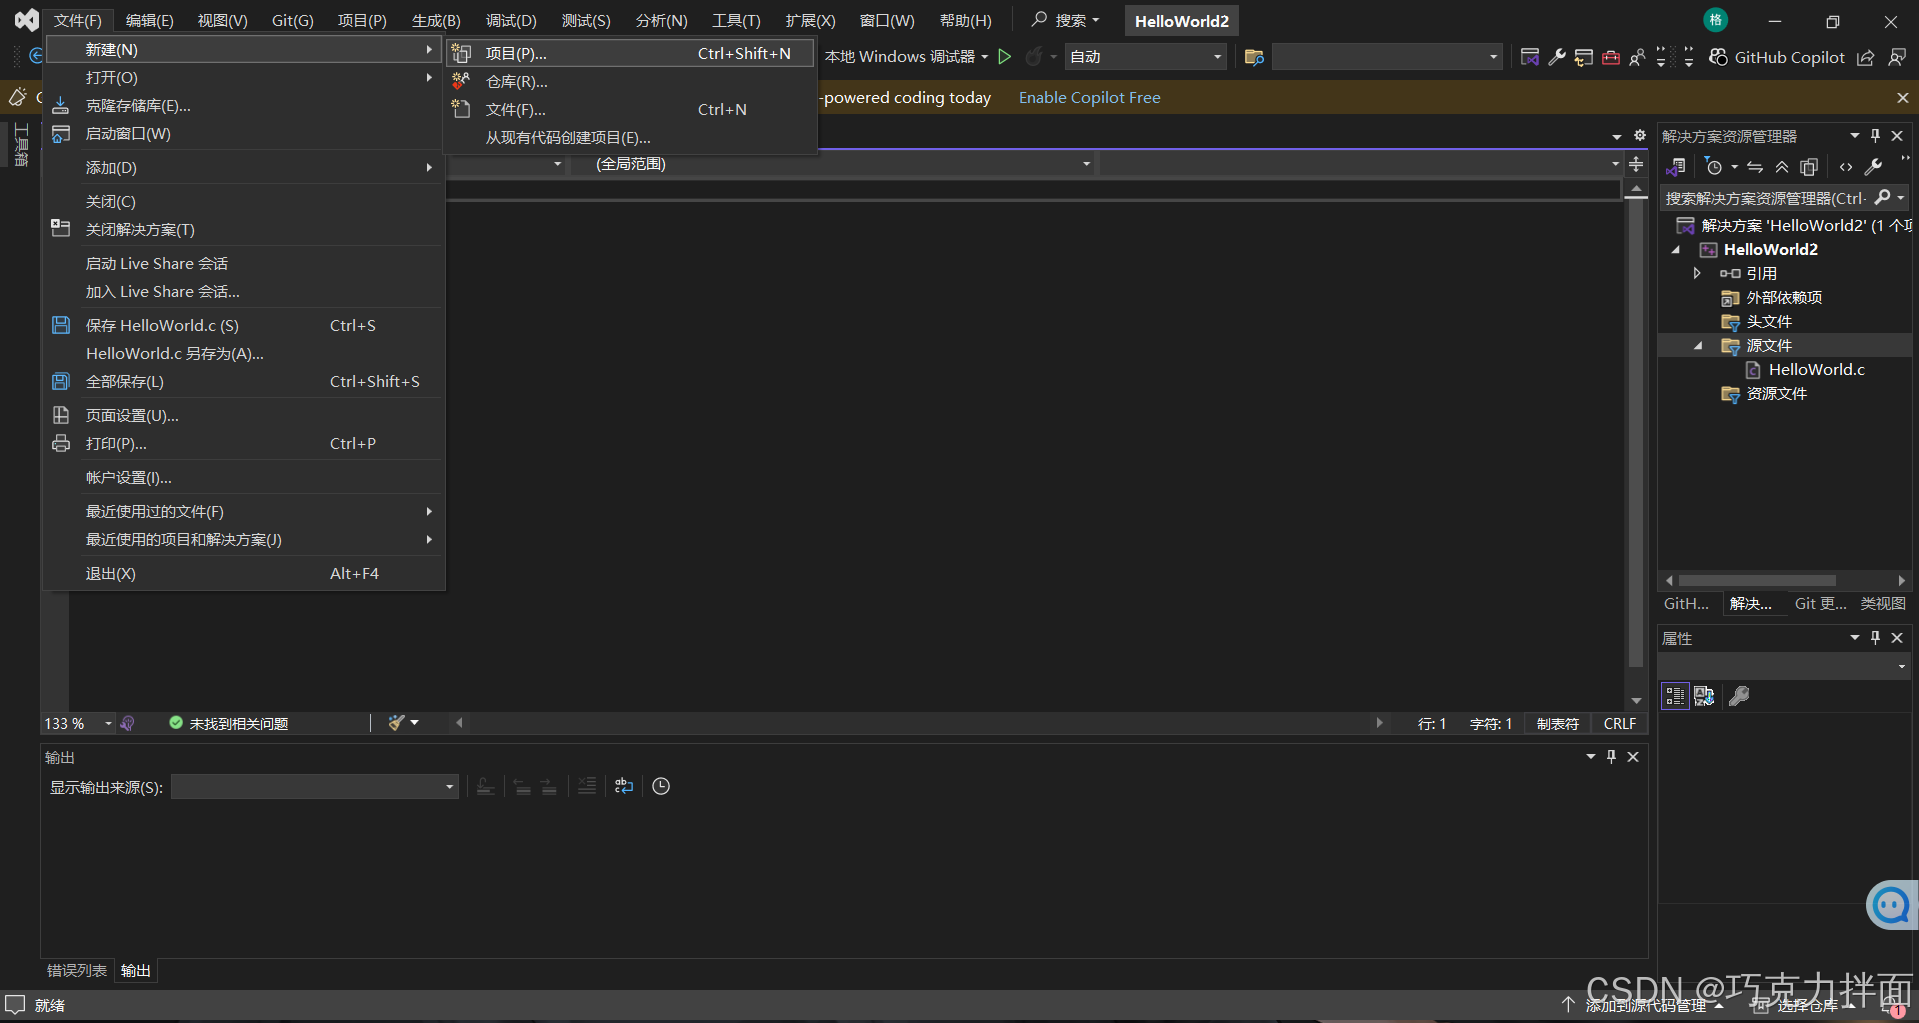
Task: Click the Enable Copilot Free link
Action: [1089, 97]
